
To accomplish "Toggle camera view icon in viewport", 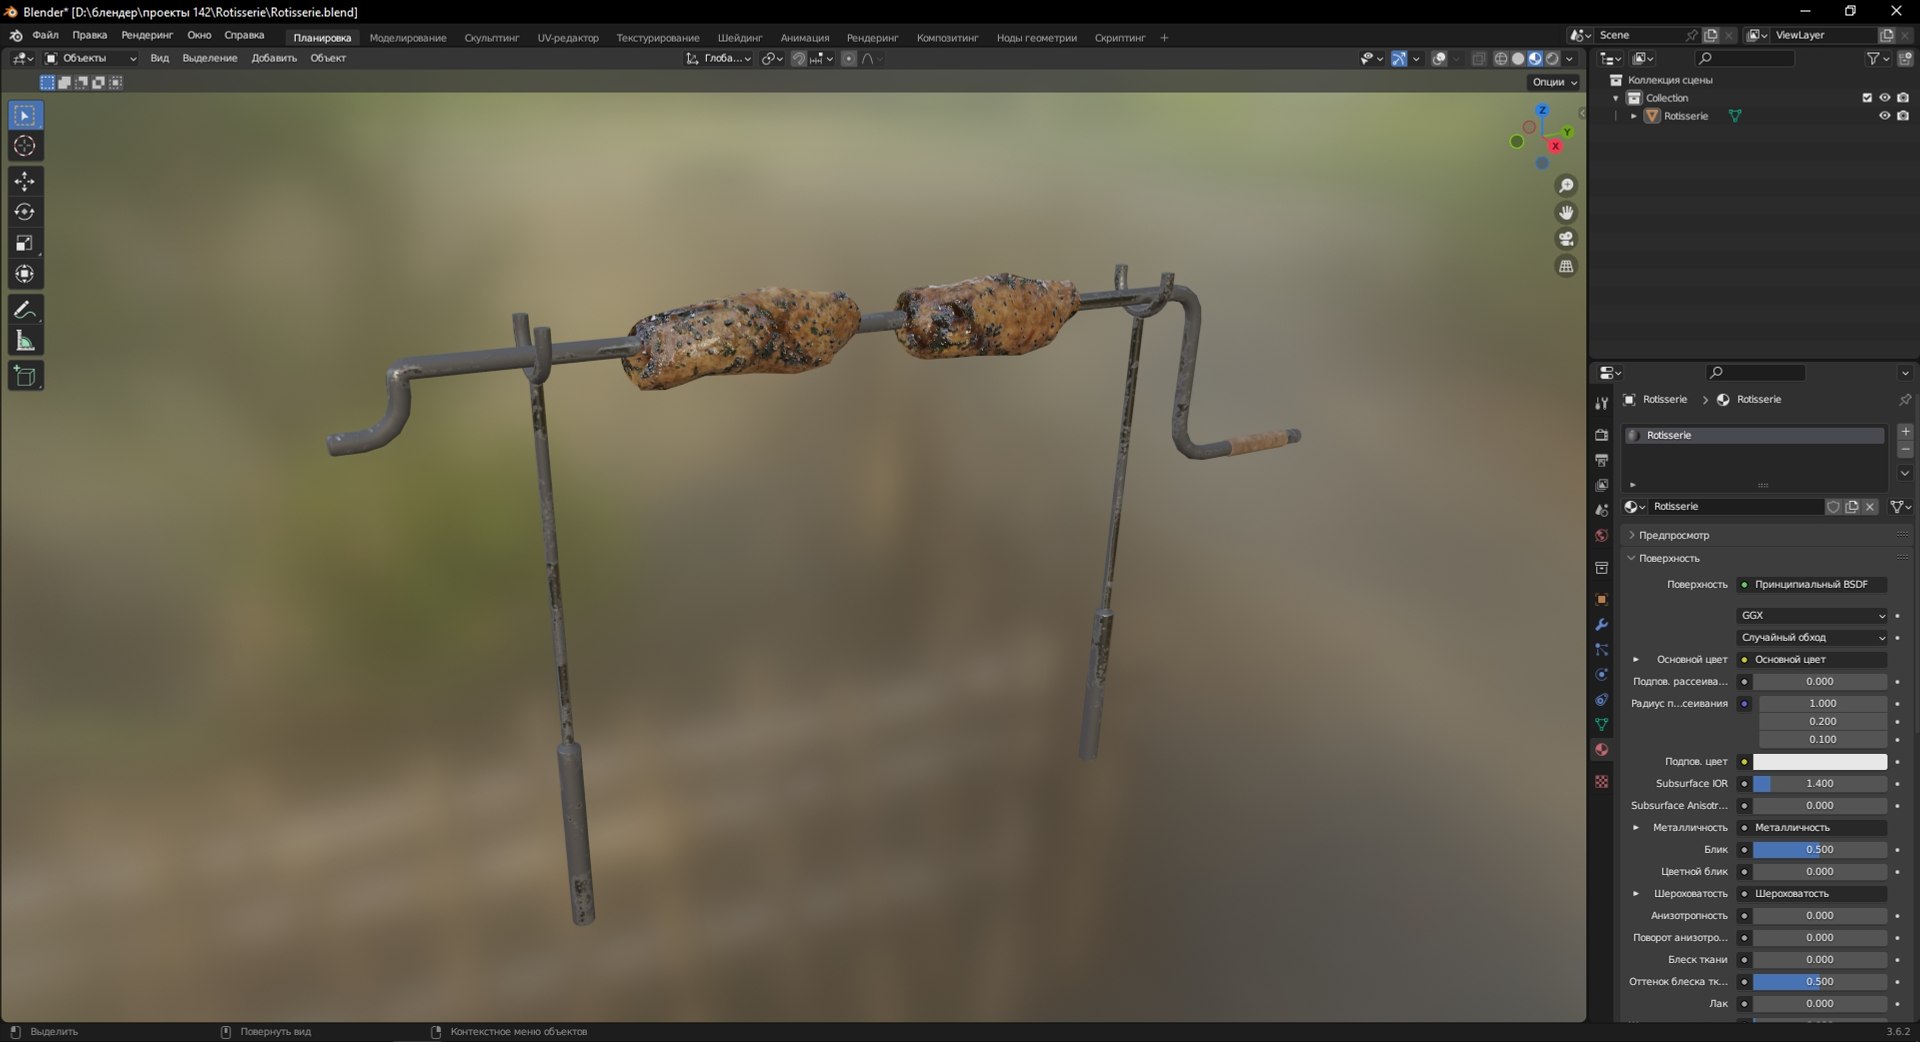I will pyautogui.click(x=1566, y=239).
